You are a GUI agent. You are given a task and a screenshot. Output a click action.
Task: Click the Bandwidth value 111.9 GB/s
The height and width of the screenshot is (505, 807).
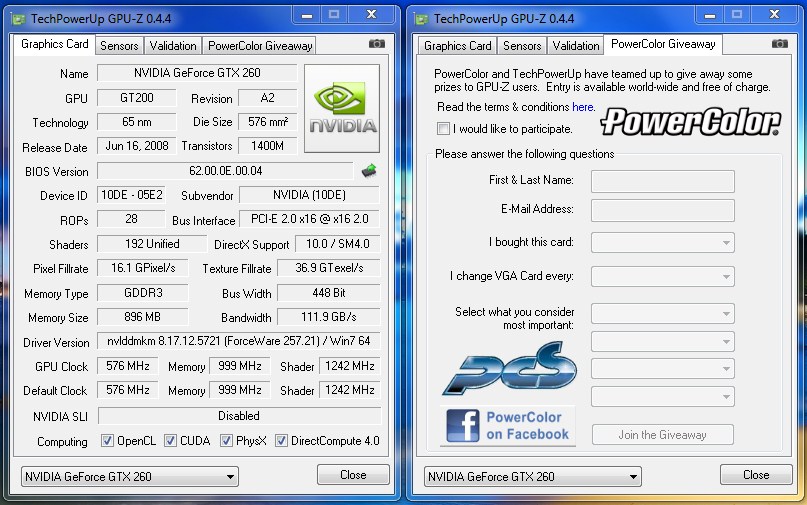tap(328, 317)
